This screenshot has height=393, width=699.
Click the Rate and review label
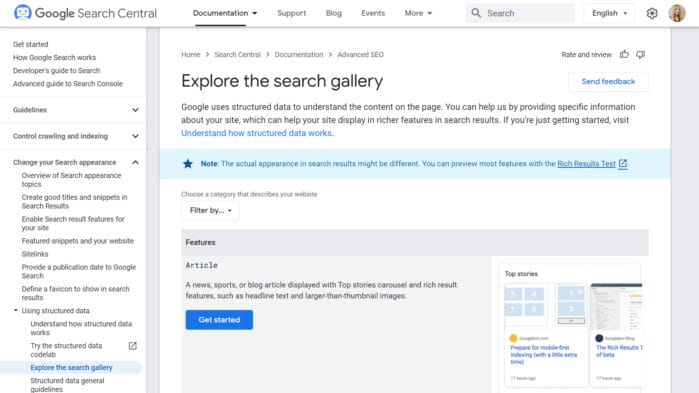tap(586, 54)
